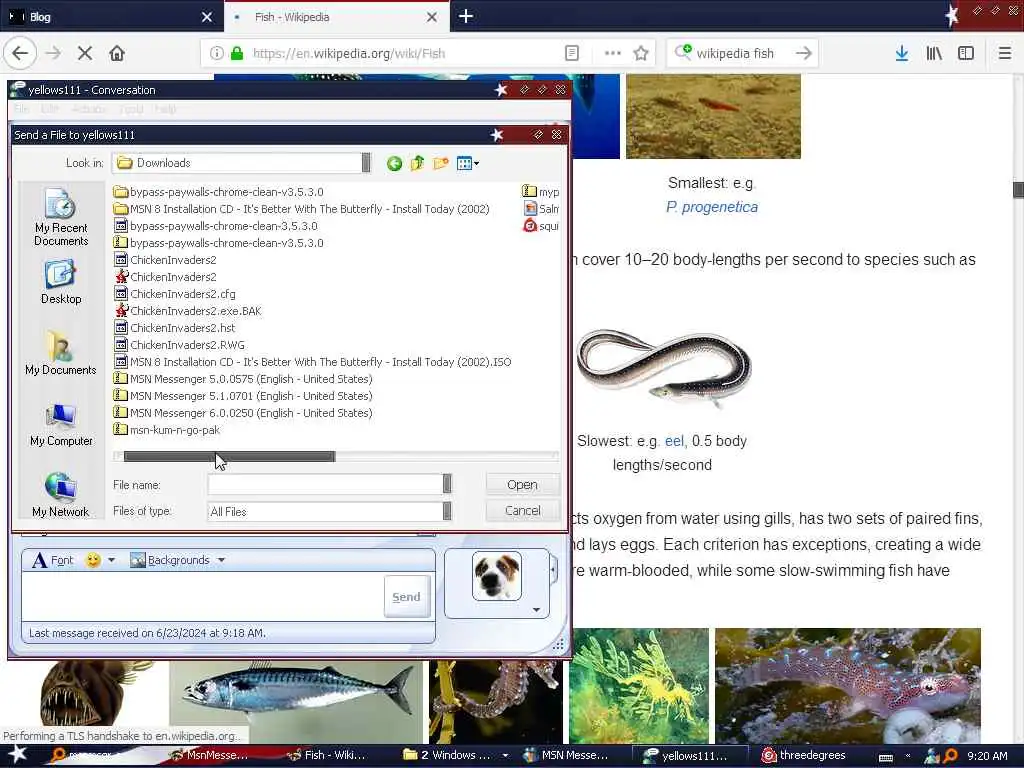Open the emoticon picker smiley
Screen dimensions: 1024x768
[93, 560]
